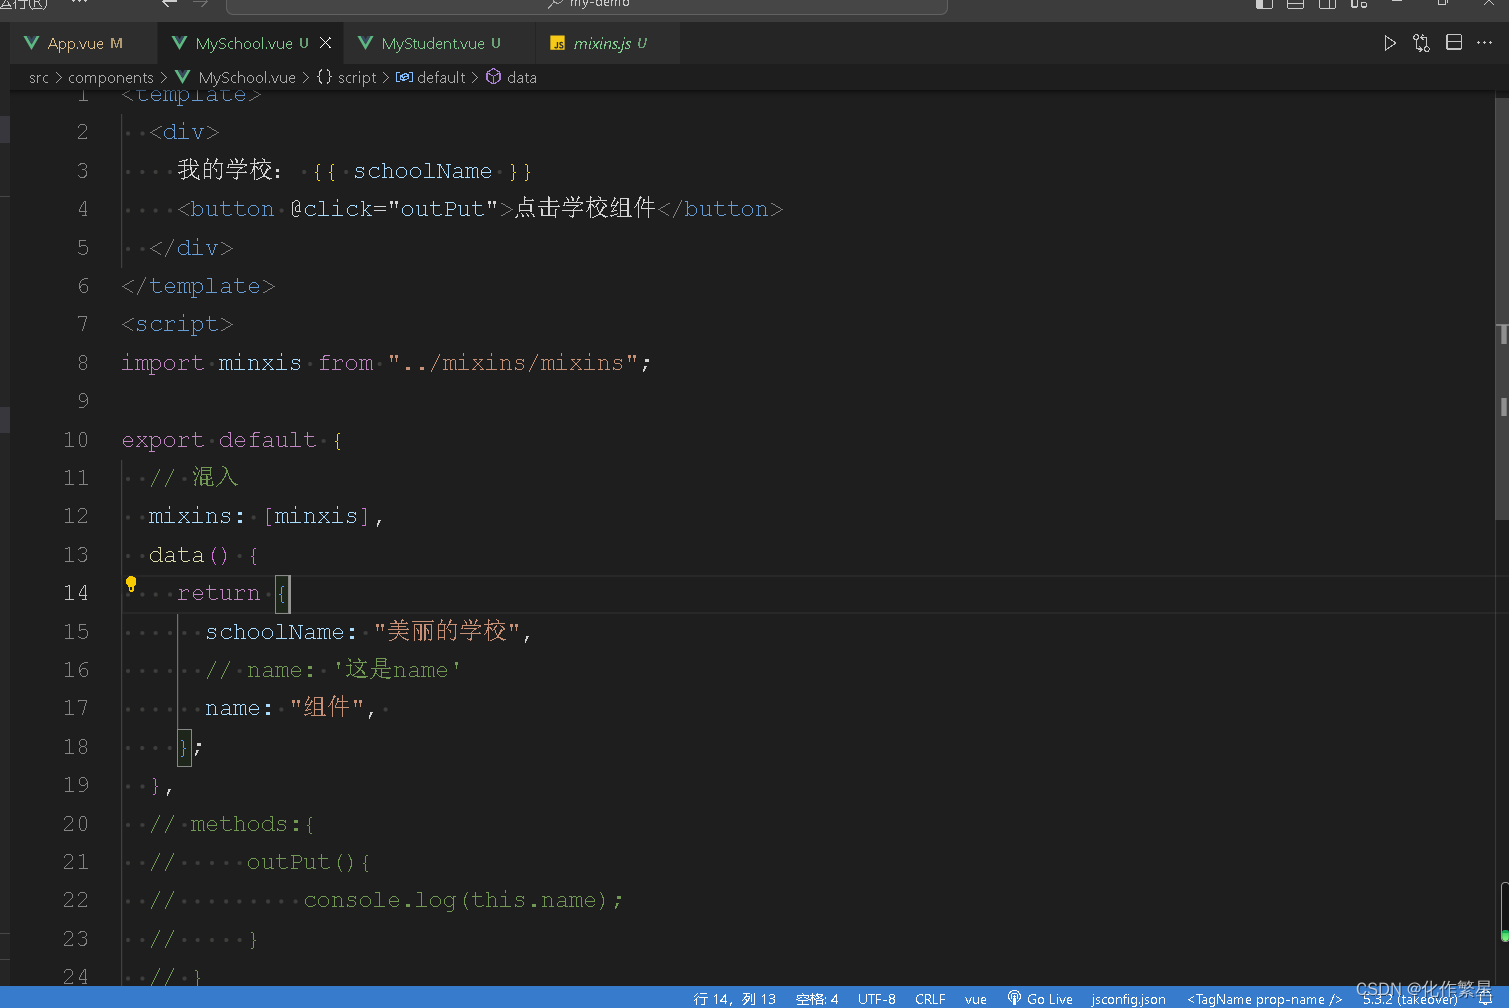Click the "美丽的学校" string on line 15

447,632
